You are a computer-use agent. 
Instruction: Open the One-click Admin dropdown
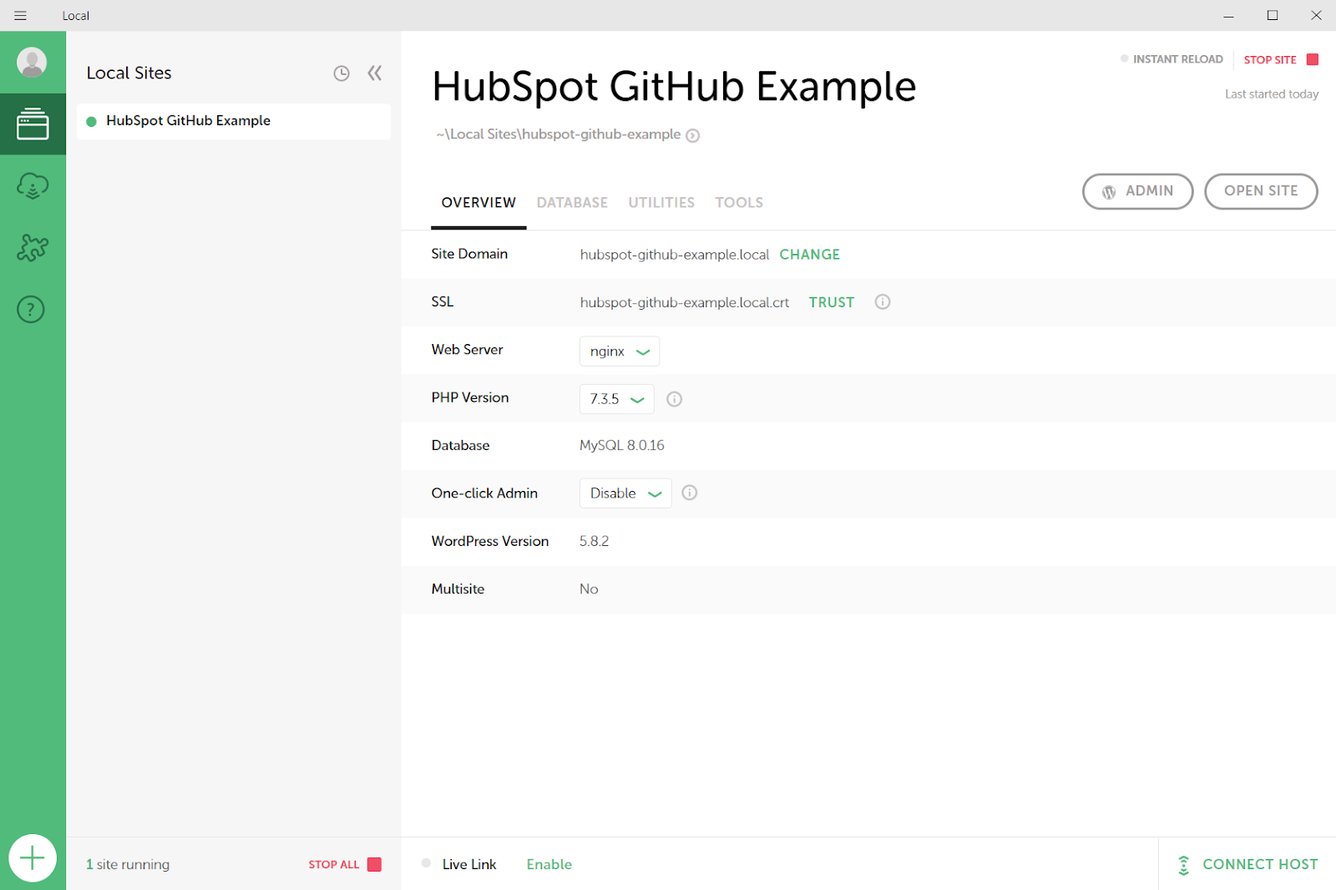(625, 492)
